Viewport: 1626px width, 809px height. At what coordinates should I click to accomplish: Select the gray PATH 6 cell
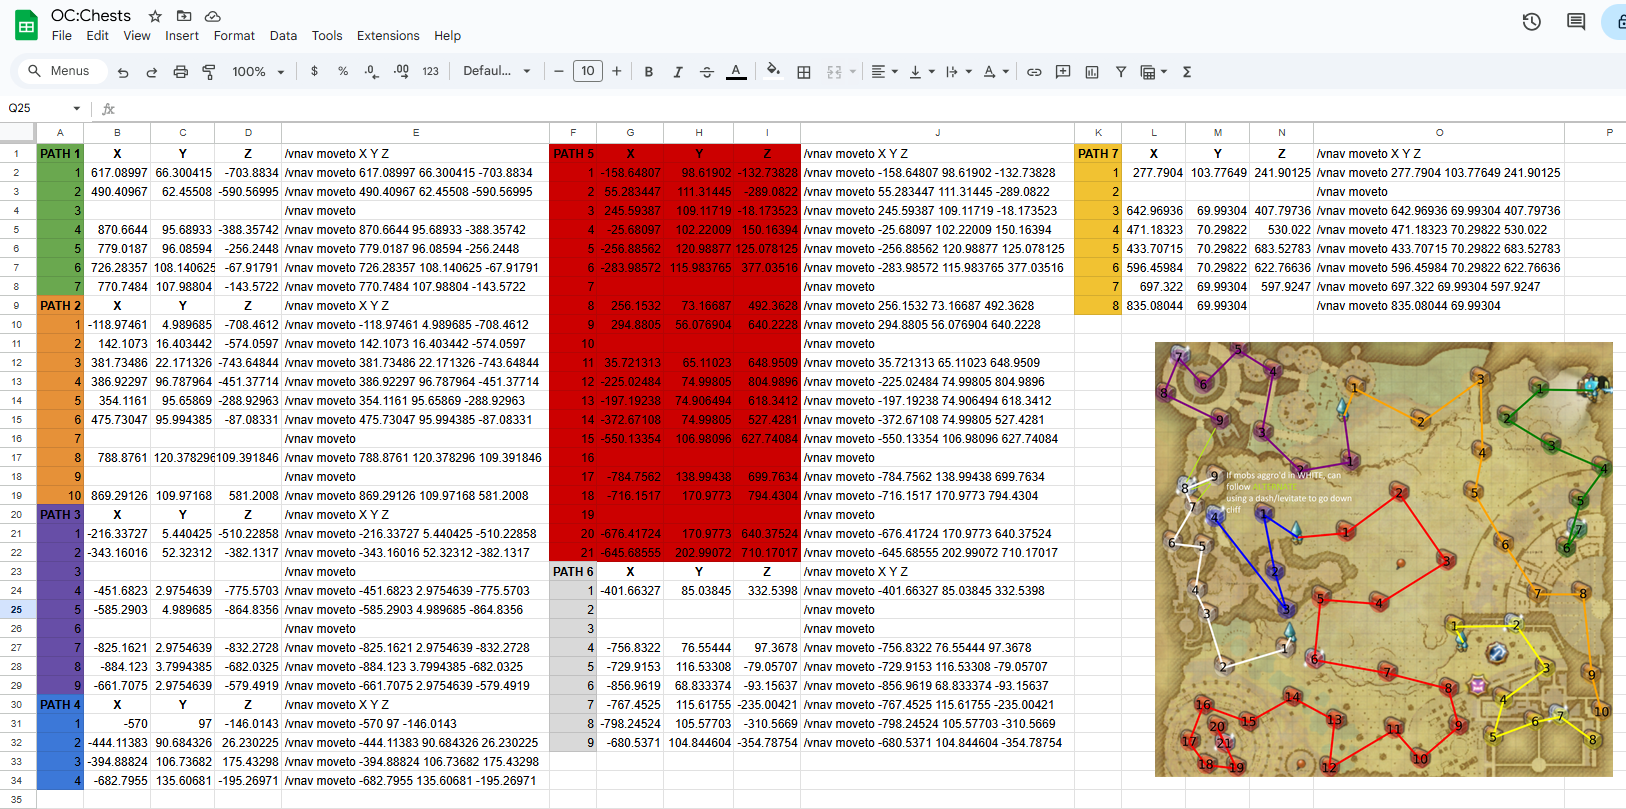pos(573,572)
